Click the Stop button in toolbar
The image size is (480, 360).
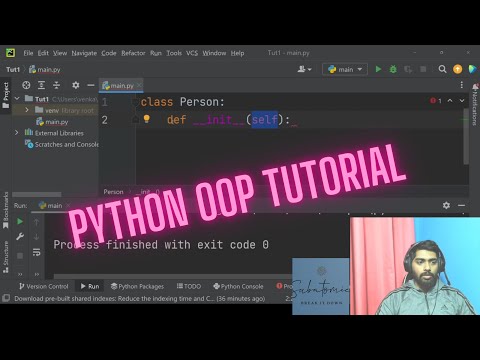(x=423, y=69)
